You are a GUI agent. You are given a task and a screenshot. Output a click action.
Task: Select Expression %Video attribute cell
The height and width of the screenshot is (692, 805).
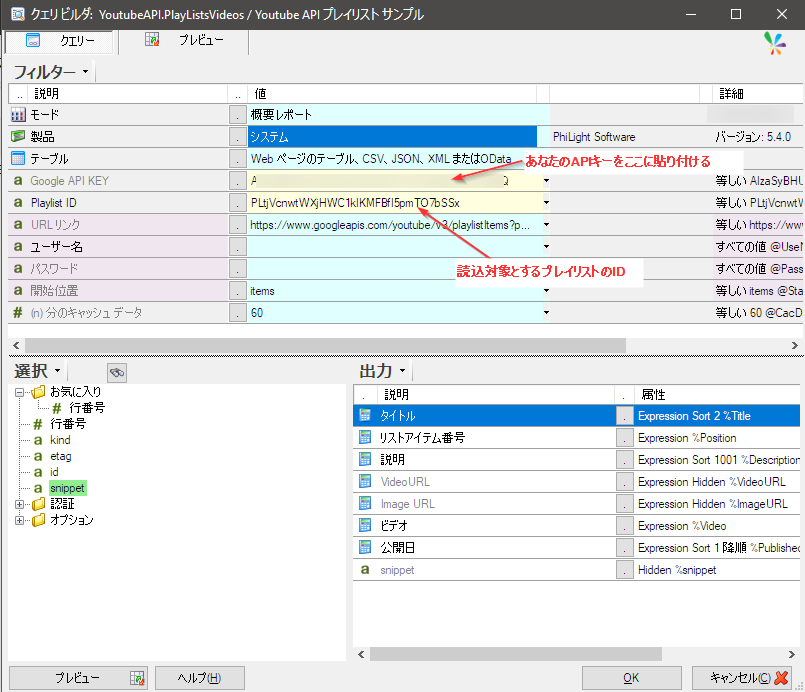coord(718,526)
